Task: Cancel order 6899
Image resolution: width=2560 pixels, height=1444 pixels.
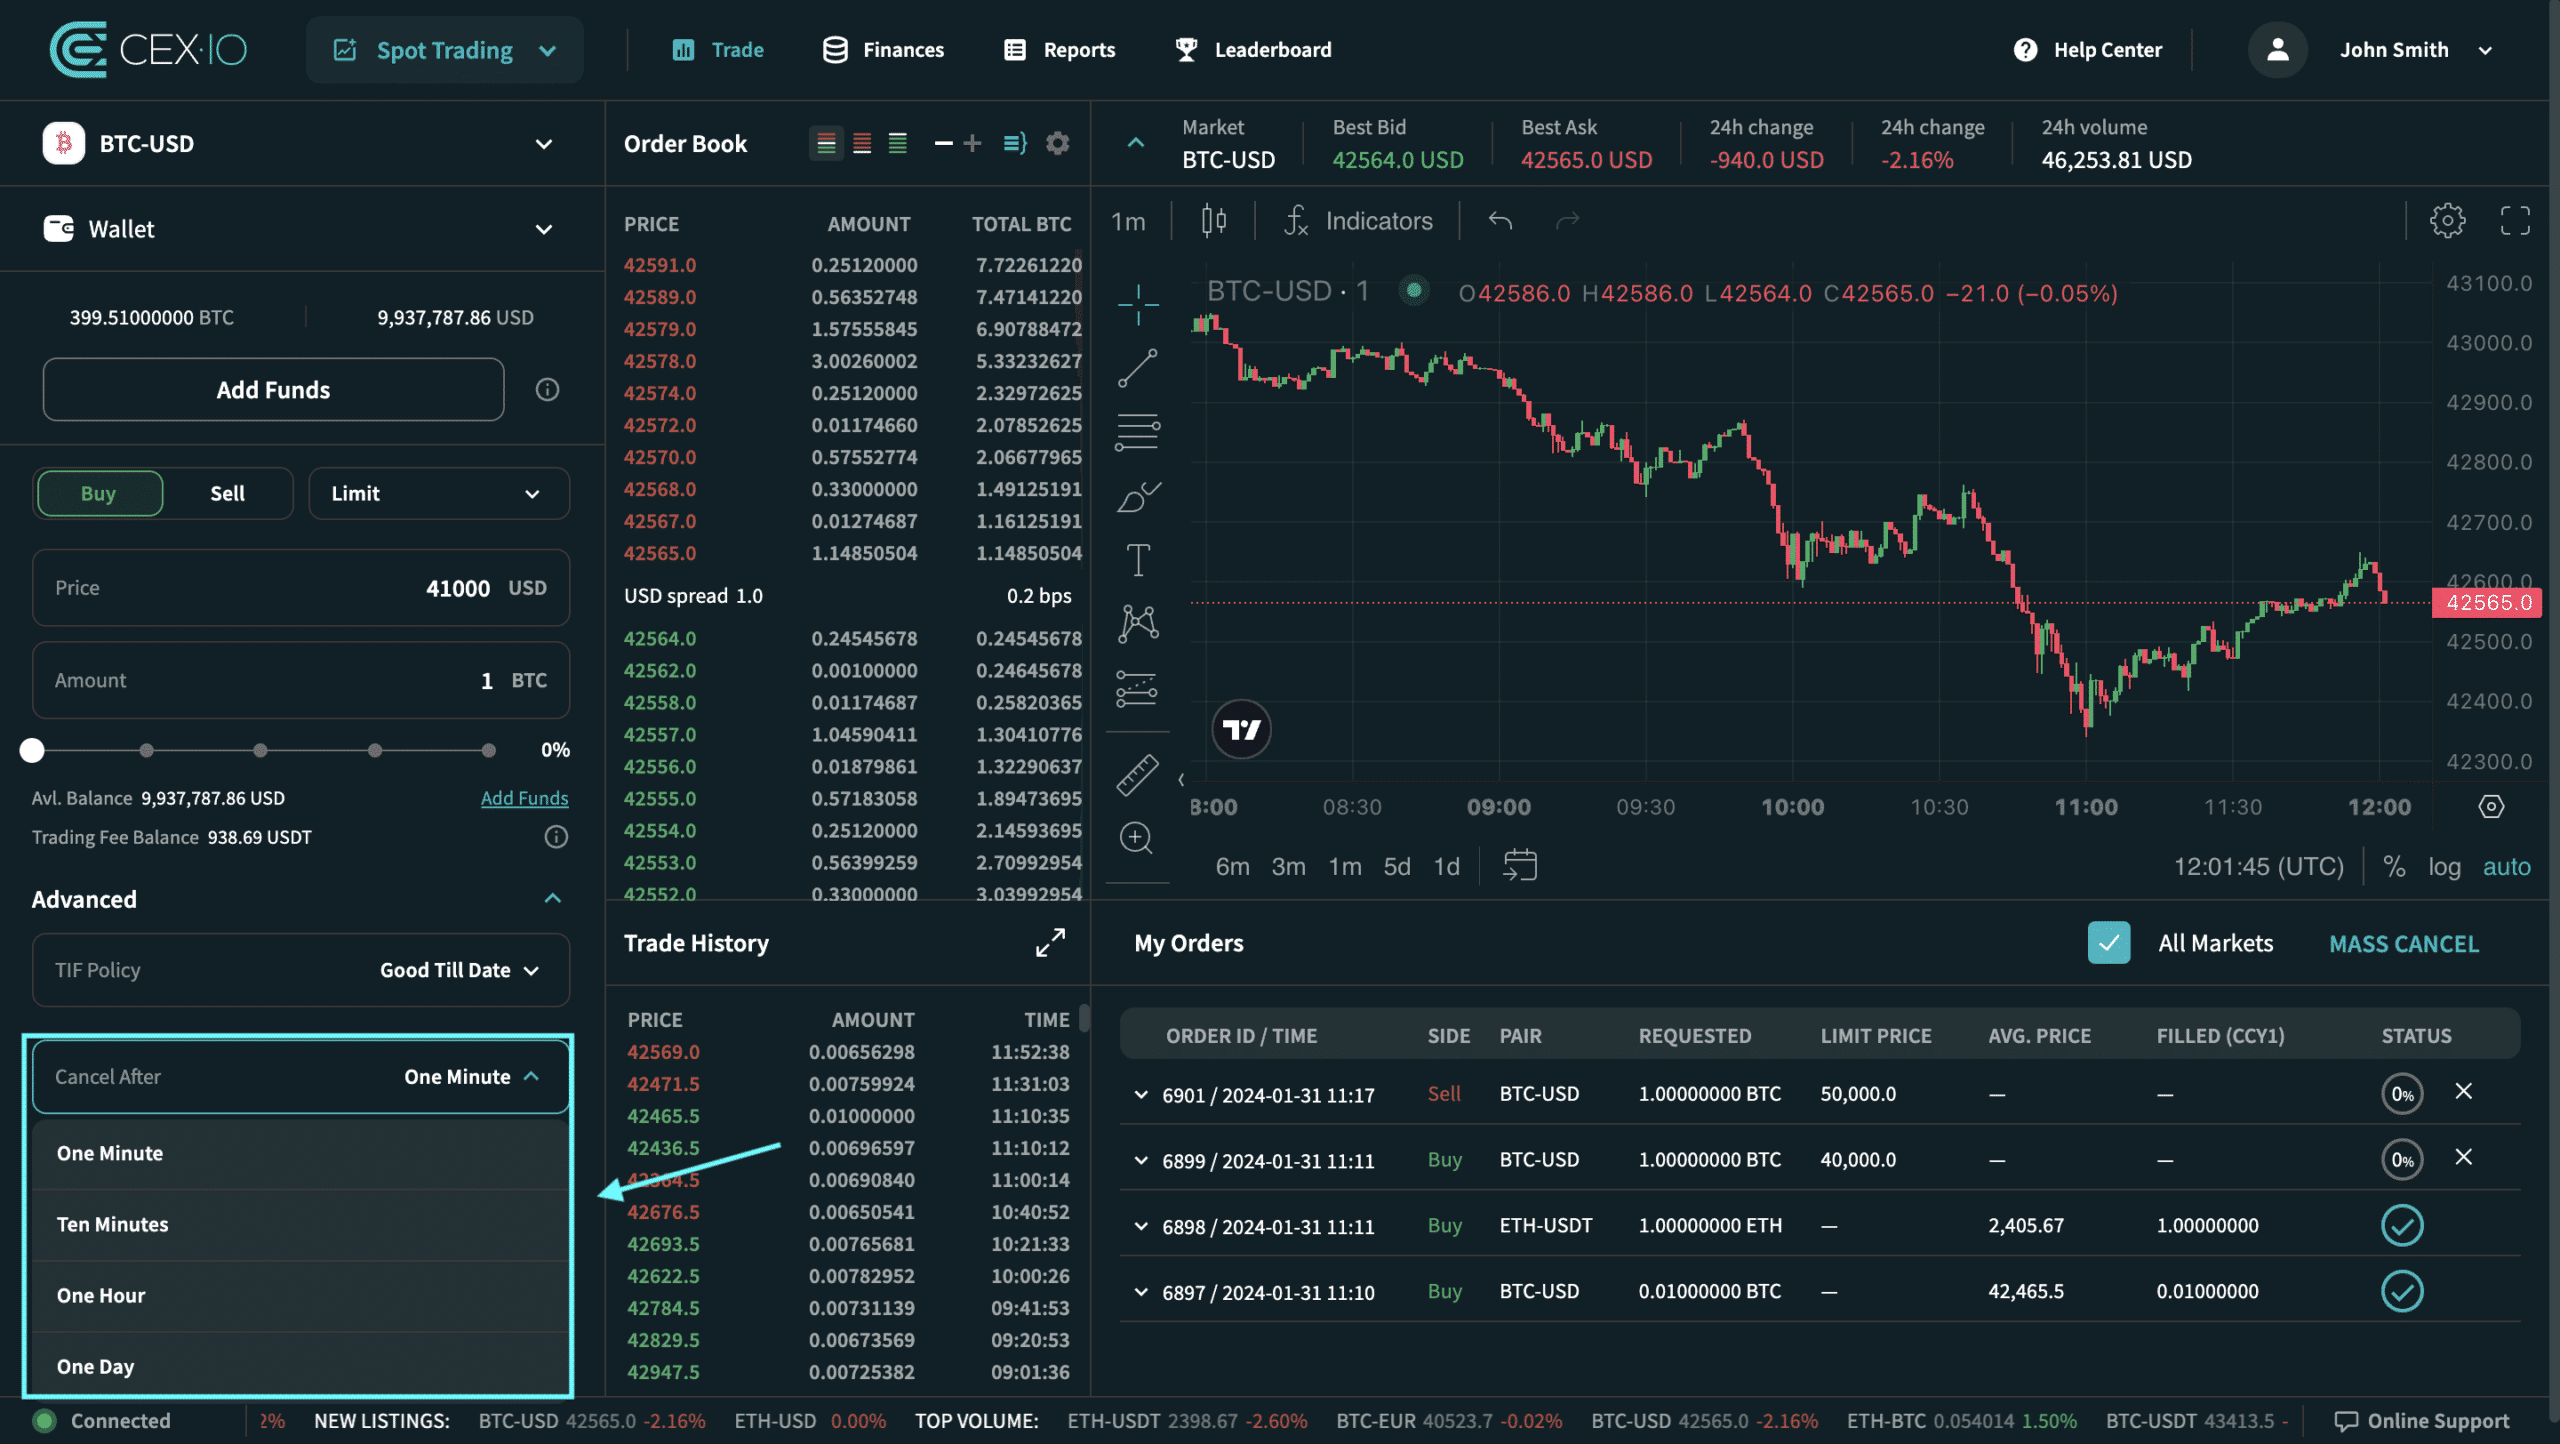Action: click(2463, 1157)
